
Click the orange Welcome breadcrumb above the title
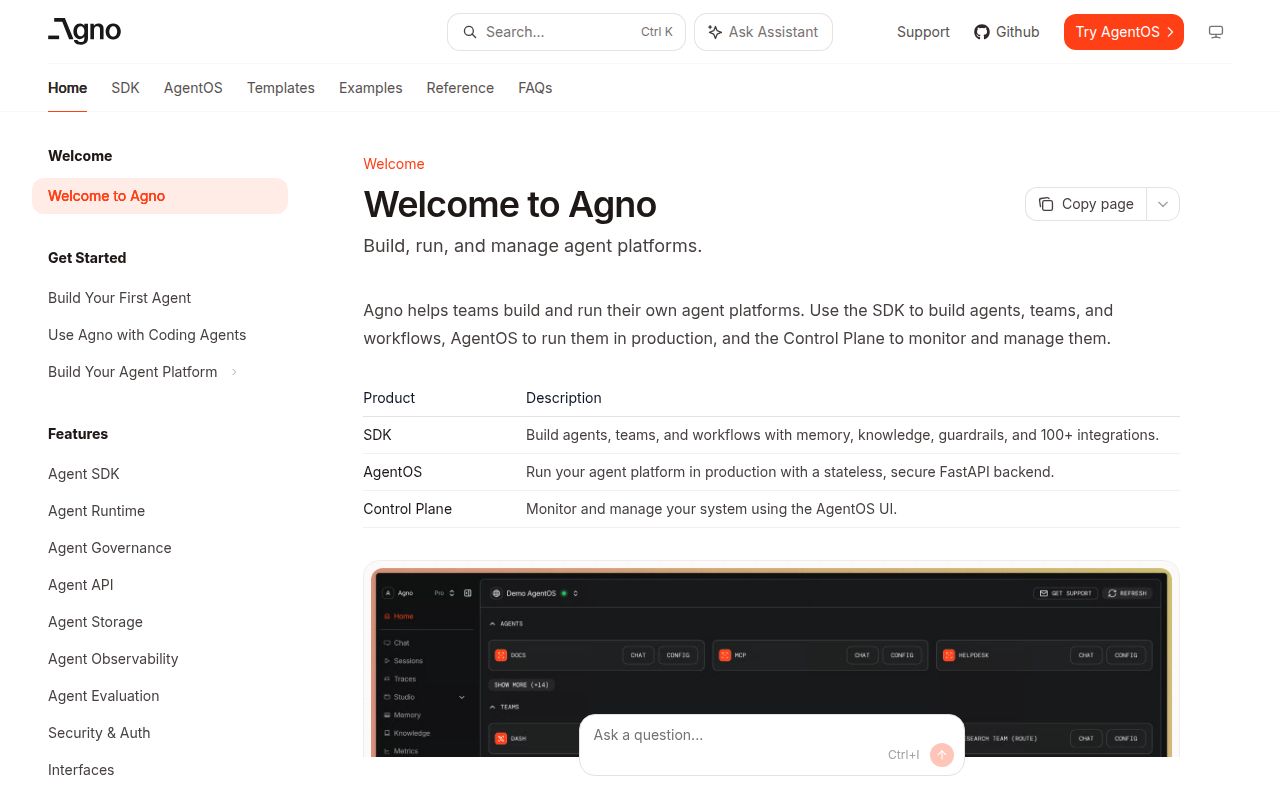[394, 164]
